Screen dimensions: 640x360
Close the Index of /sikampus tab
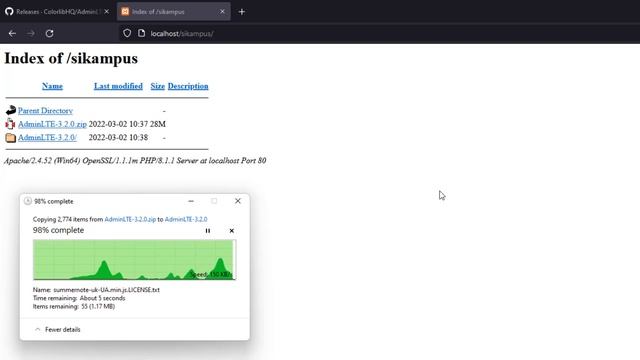click(x=222, y=12)
